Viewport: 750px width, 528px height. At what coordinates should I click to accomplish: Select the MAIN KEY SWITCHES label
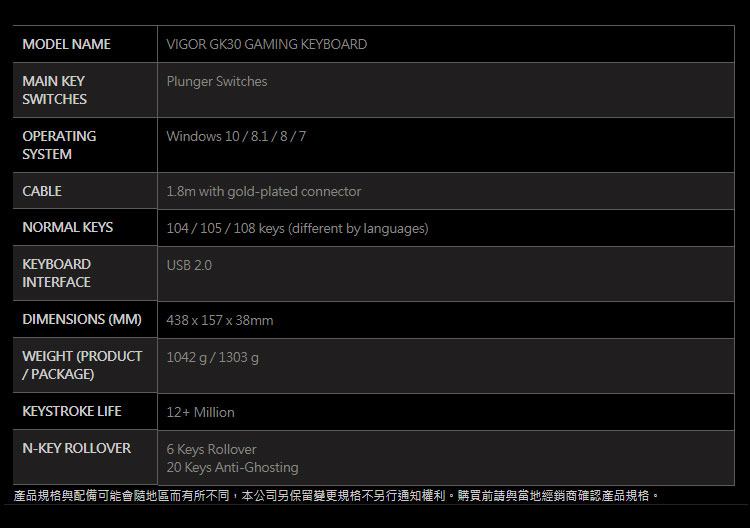pos(55,90)
